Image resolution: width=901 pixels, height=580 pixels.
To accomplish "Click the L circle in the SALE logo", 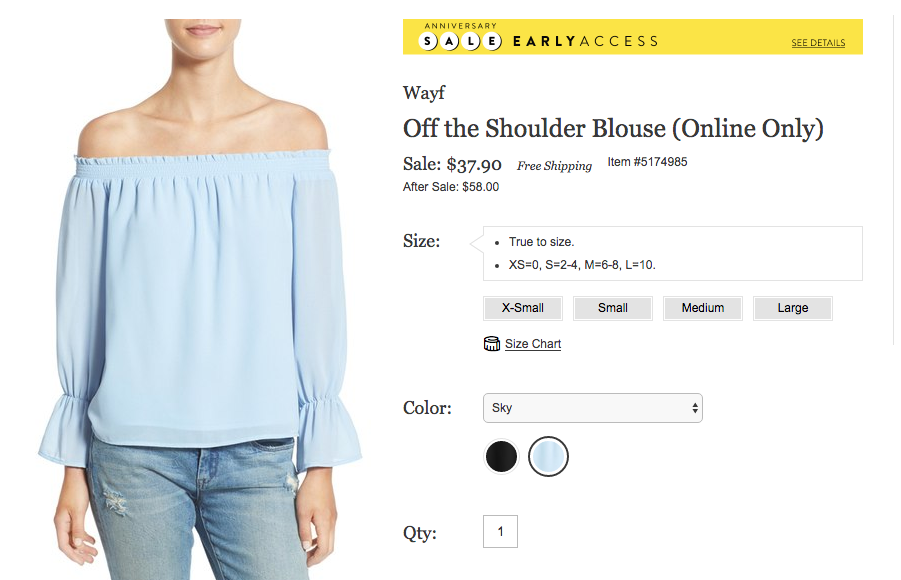I will [471, 41].
